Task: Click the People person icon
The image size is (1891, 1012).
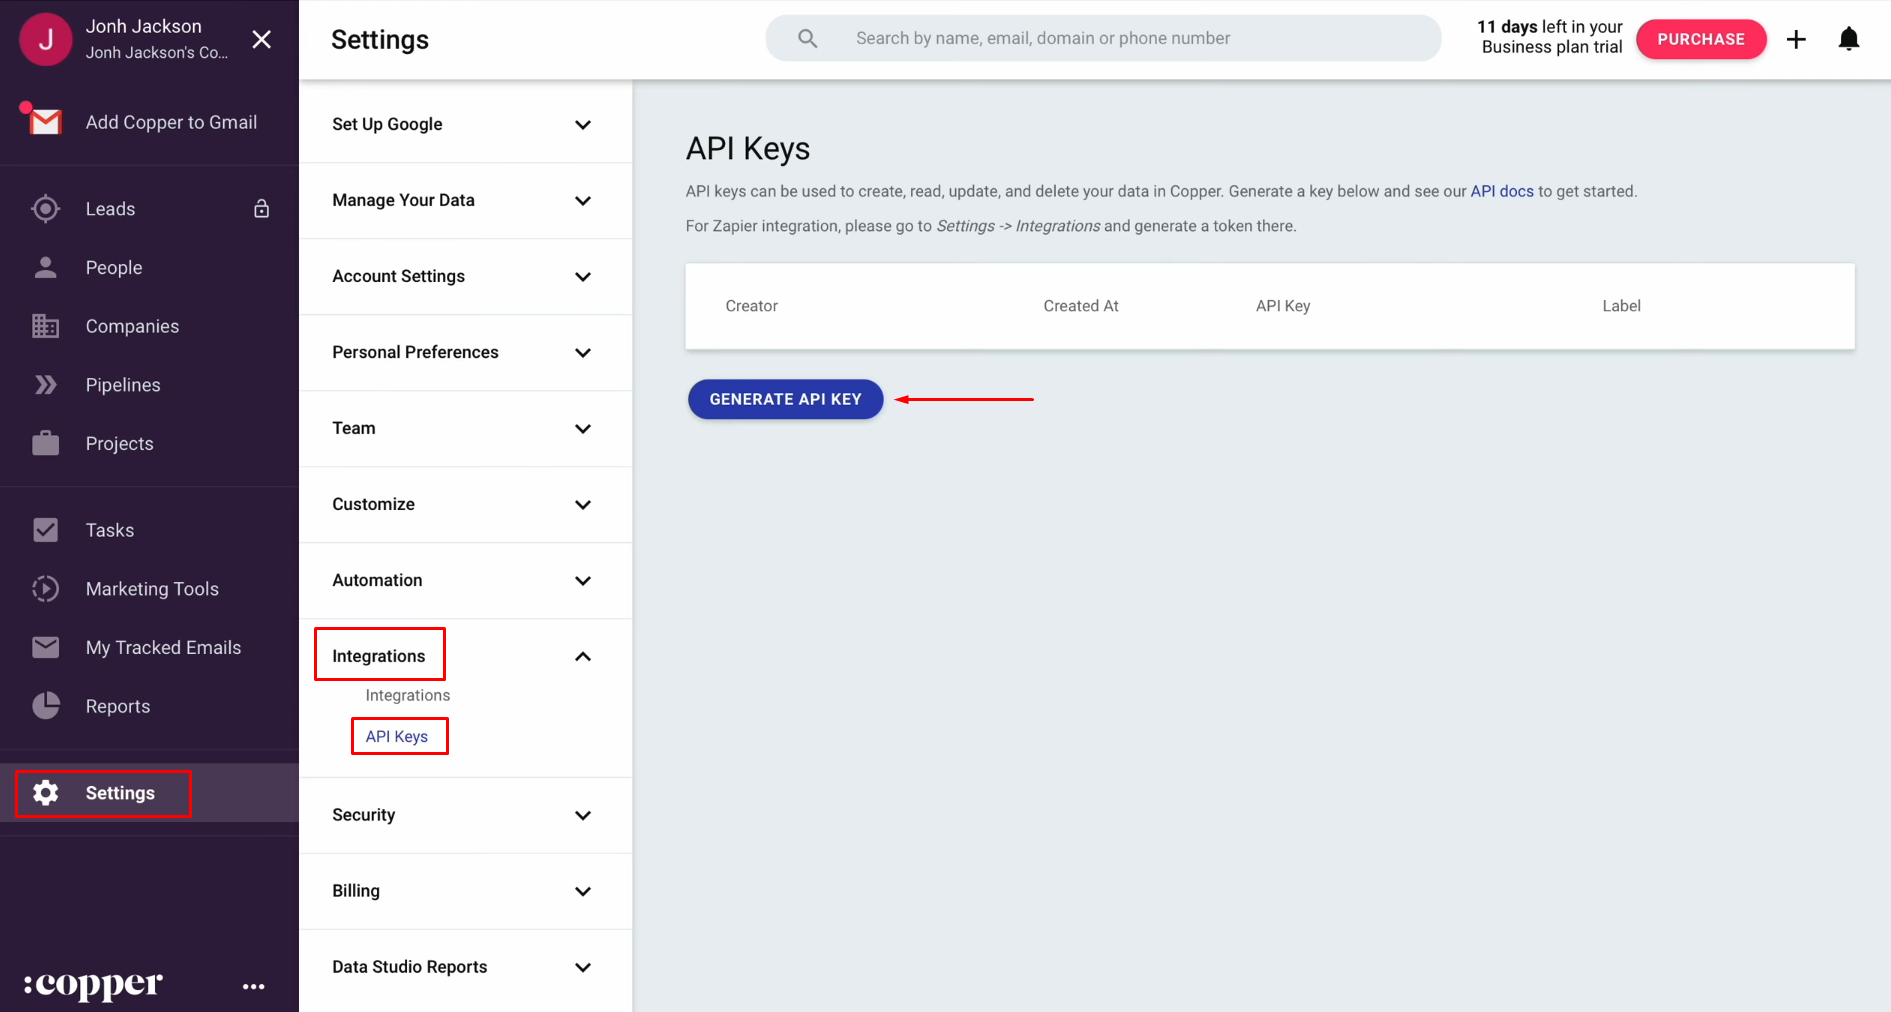Action: click(45, 267)
